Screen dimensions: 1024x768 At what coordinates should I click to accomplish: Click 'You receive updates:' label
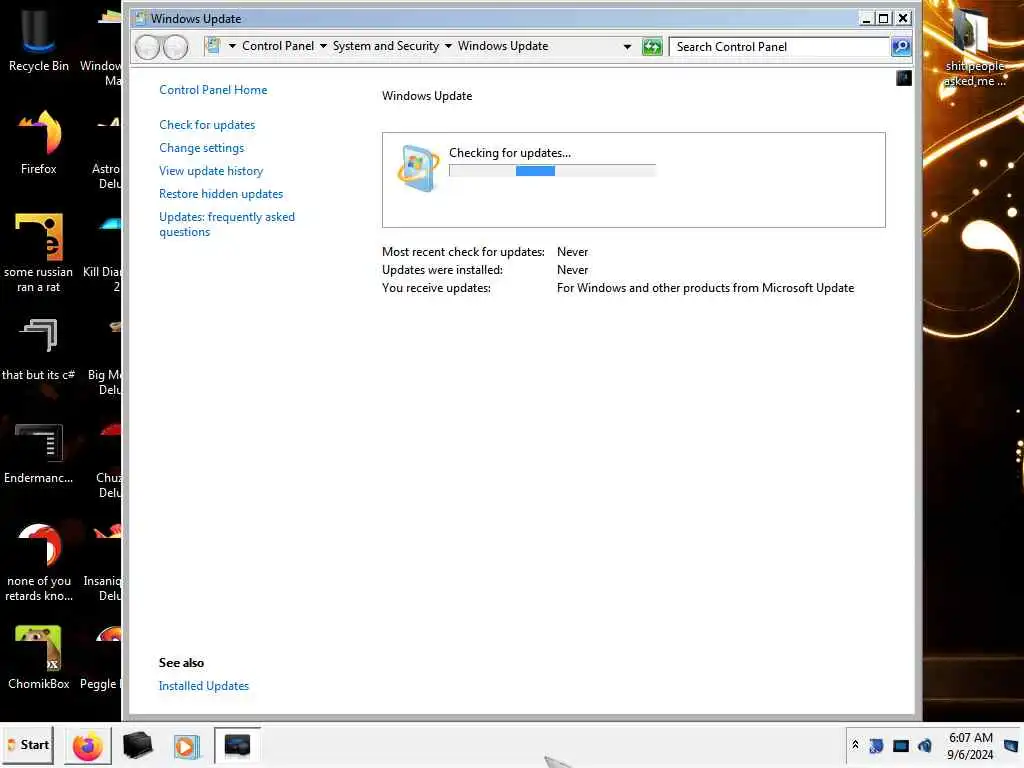coord(436,288)
